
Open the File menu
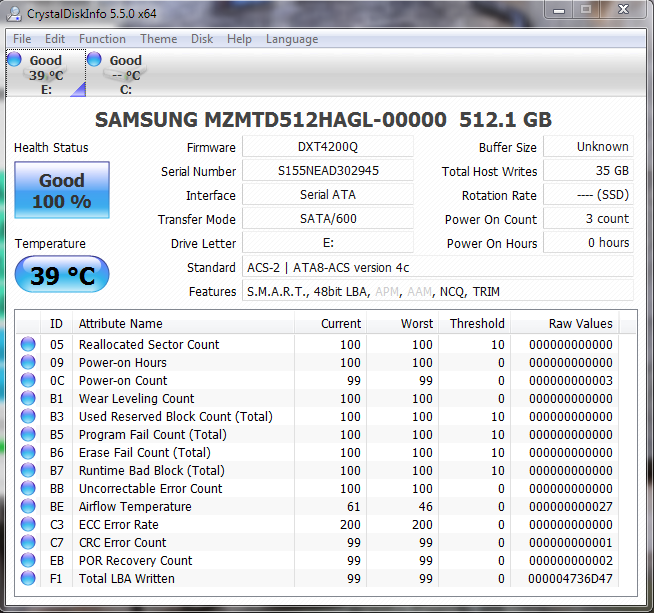(x=22, y=39)
